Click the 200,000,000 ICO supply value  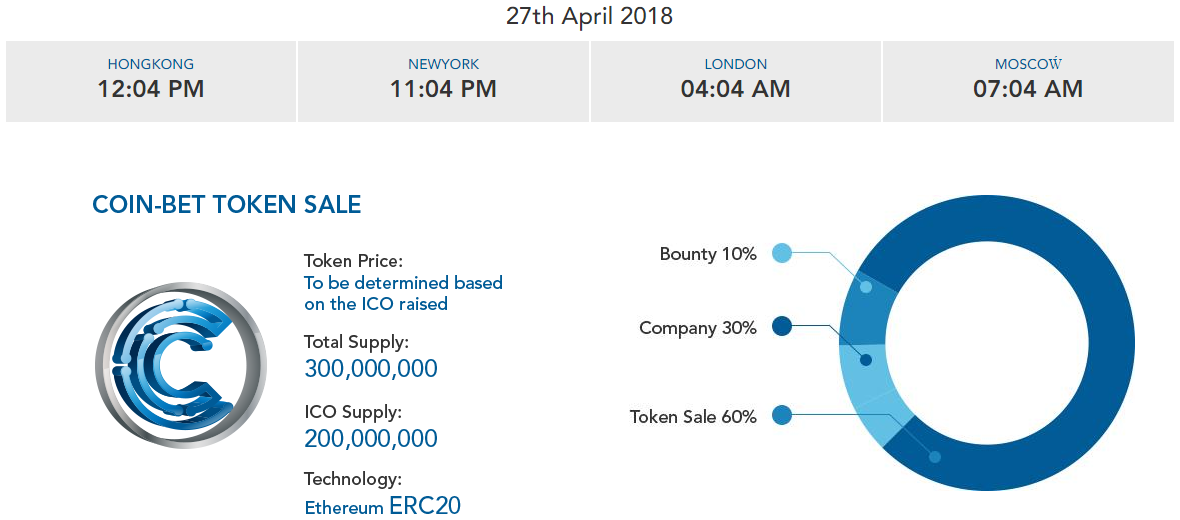coord(370,438)
